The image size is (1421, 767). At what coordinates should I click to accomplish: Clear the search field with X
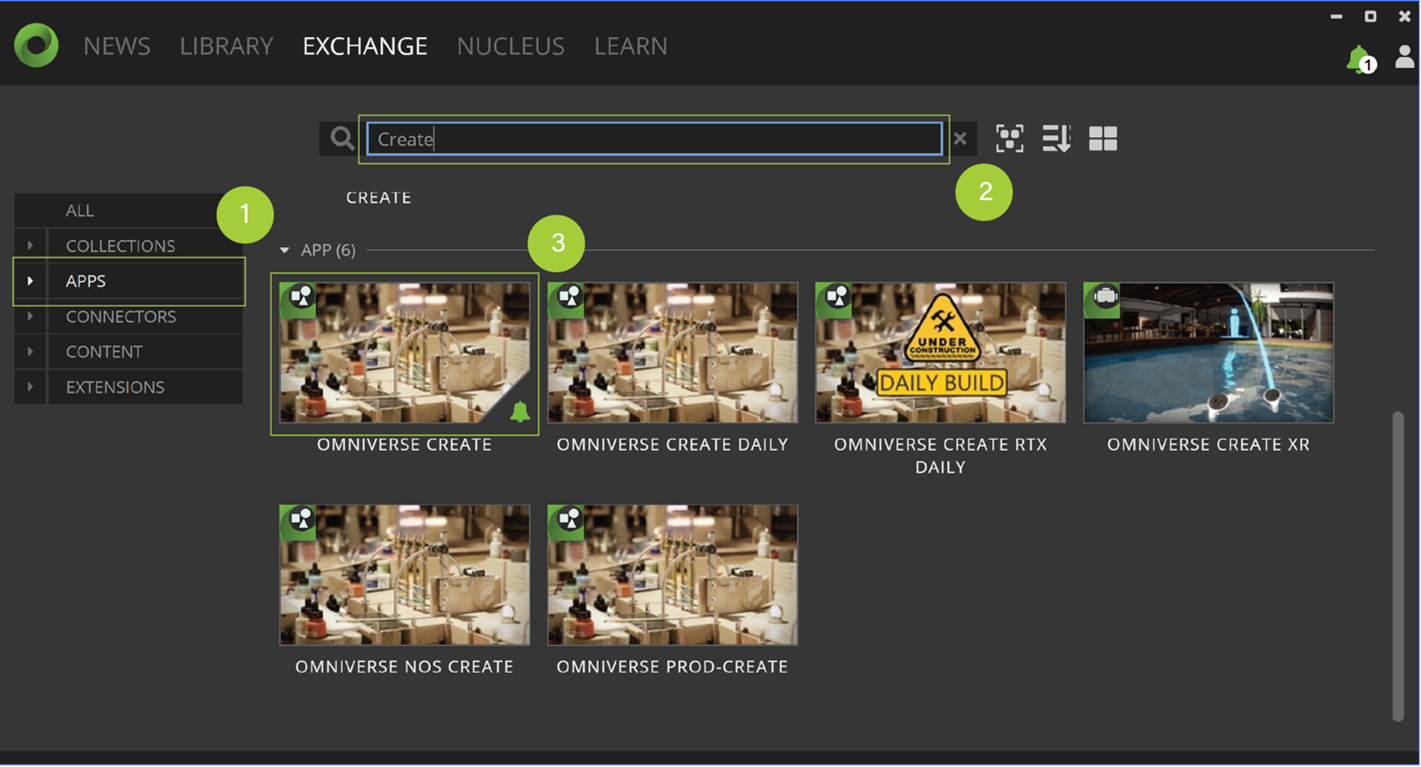(960, 139)
